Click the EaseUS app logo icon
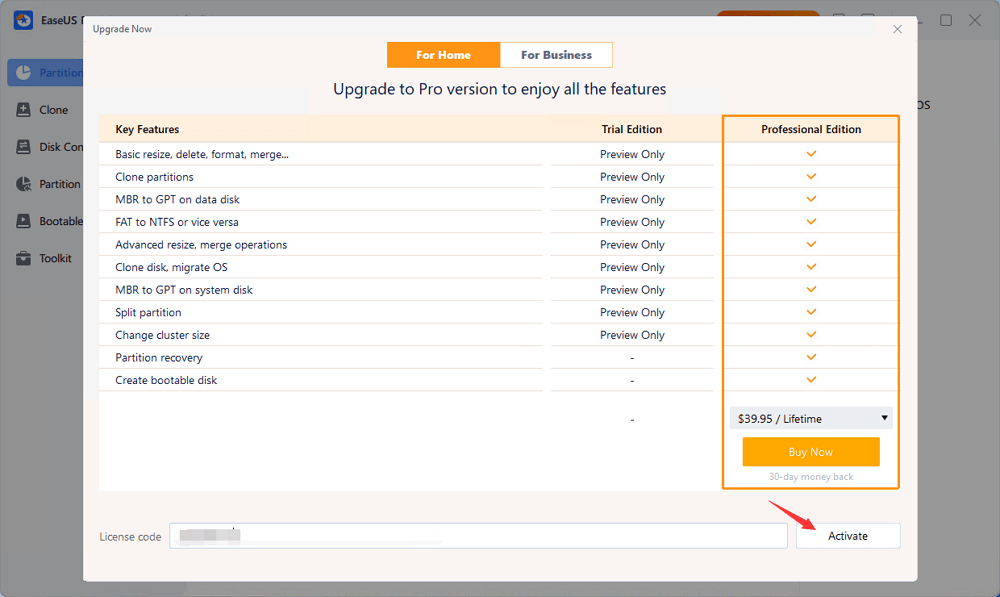Screen dimensions: 1000x597 click(24, 20)
